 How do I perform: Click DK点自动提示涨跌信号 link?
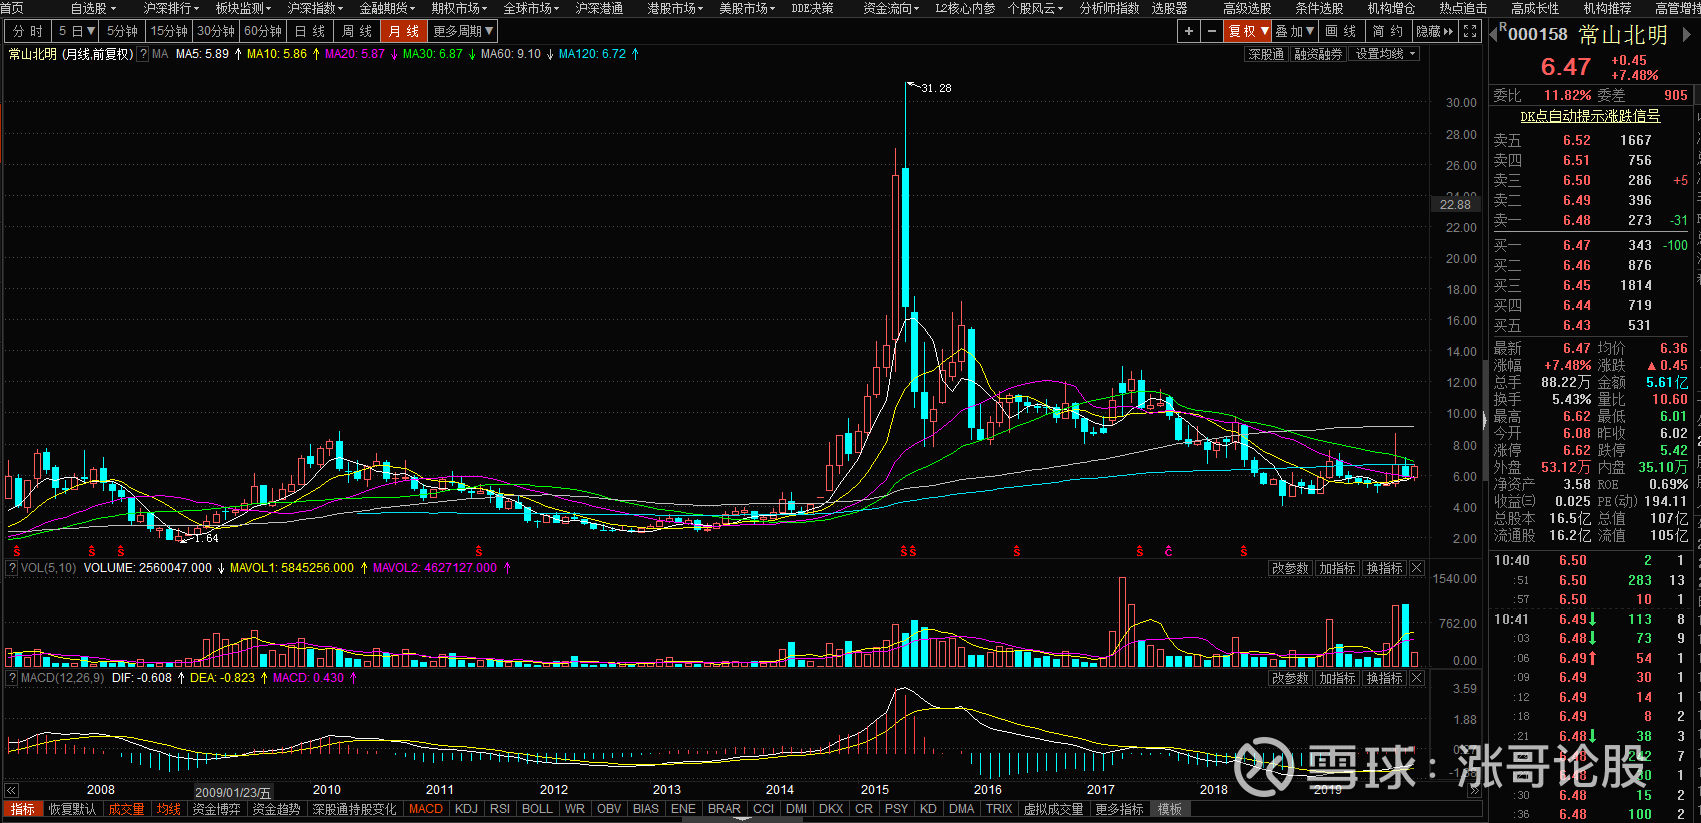coord(1590,116)
